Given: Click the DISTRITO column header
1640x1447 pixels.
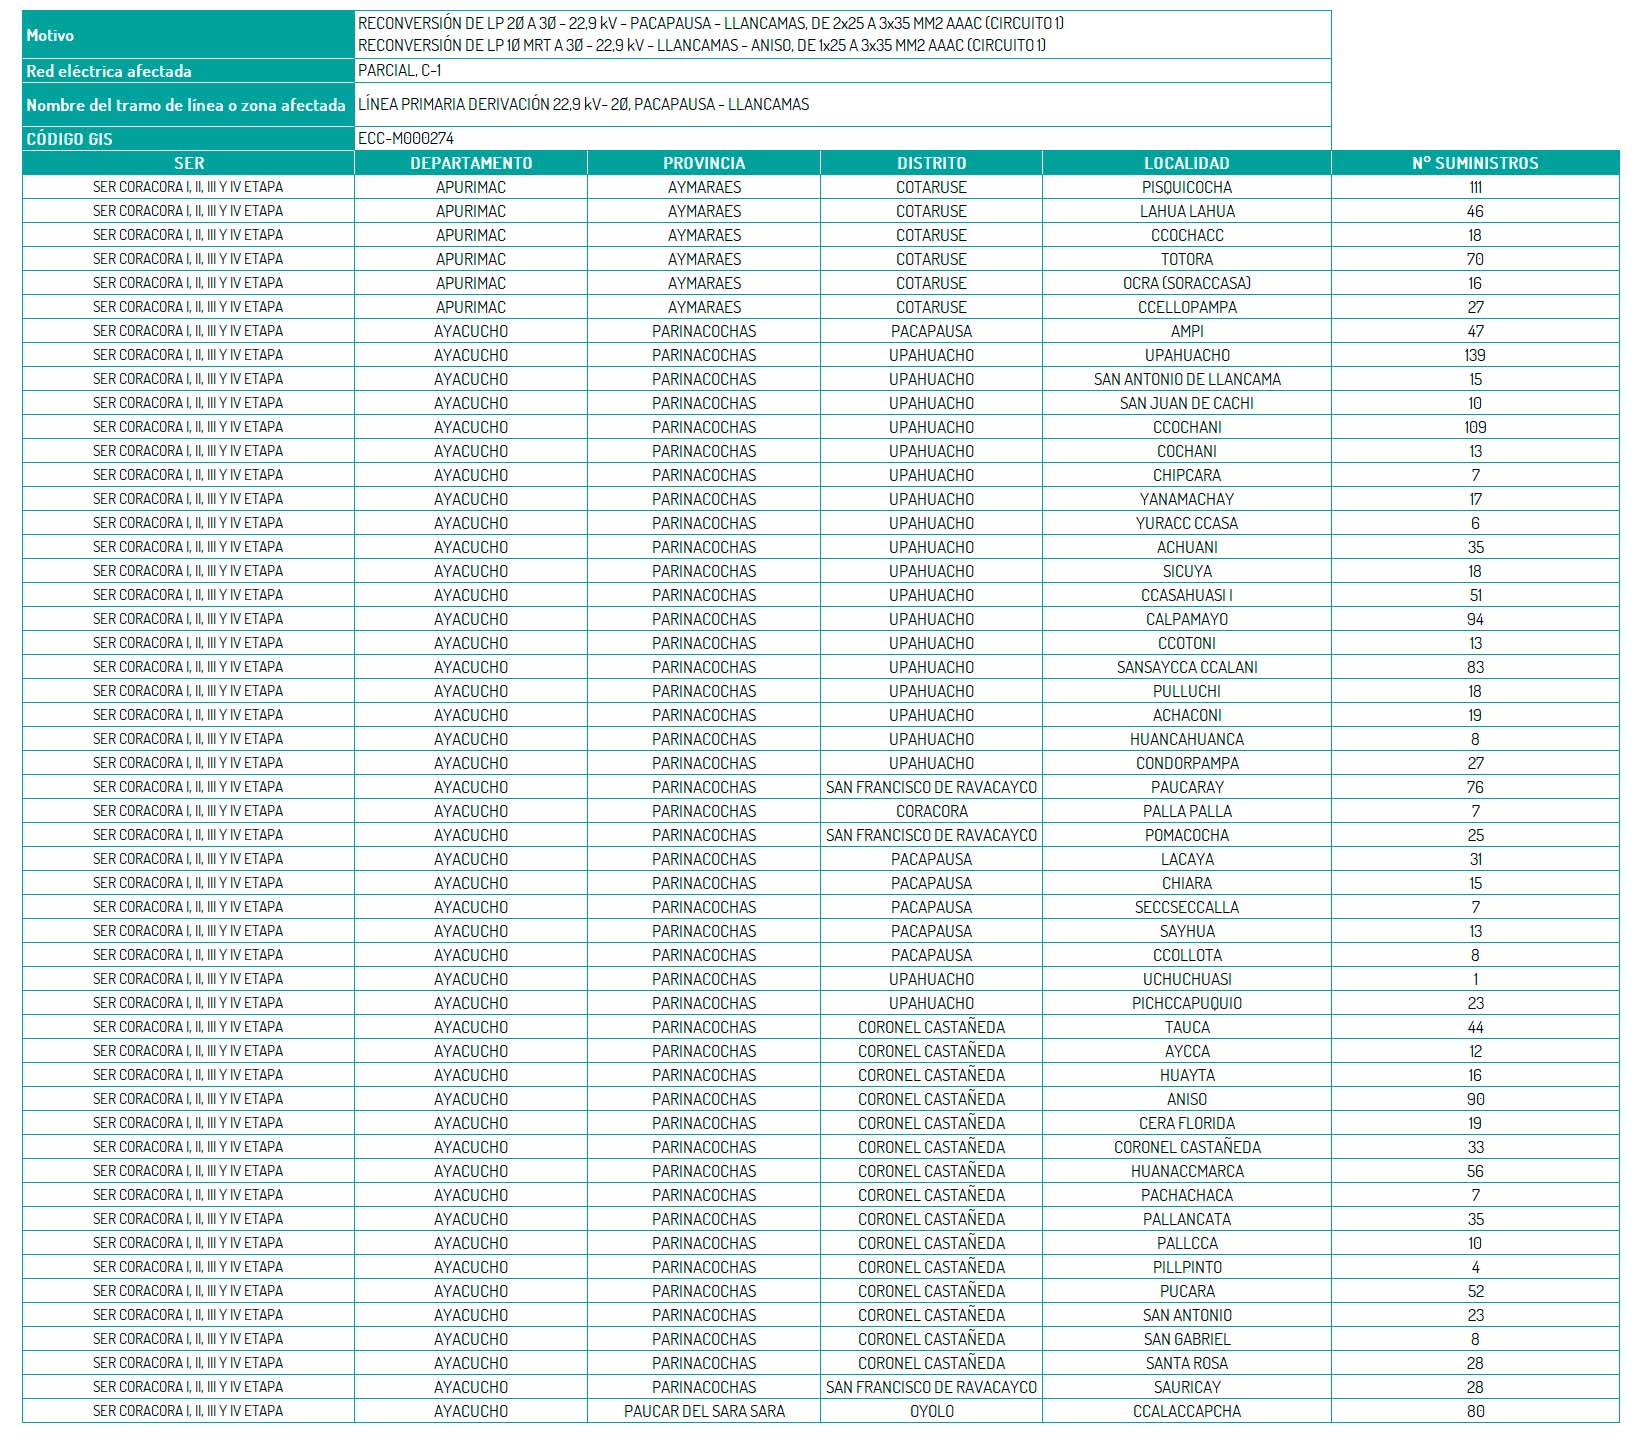Looking at the screenshot, I should click(x=931, y=163).
